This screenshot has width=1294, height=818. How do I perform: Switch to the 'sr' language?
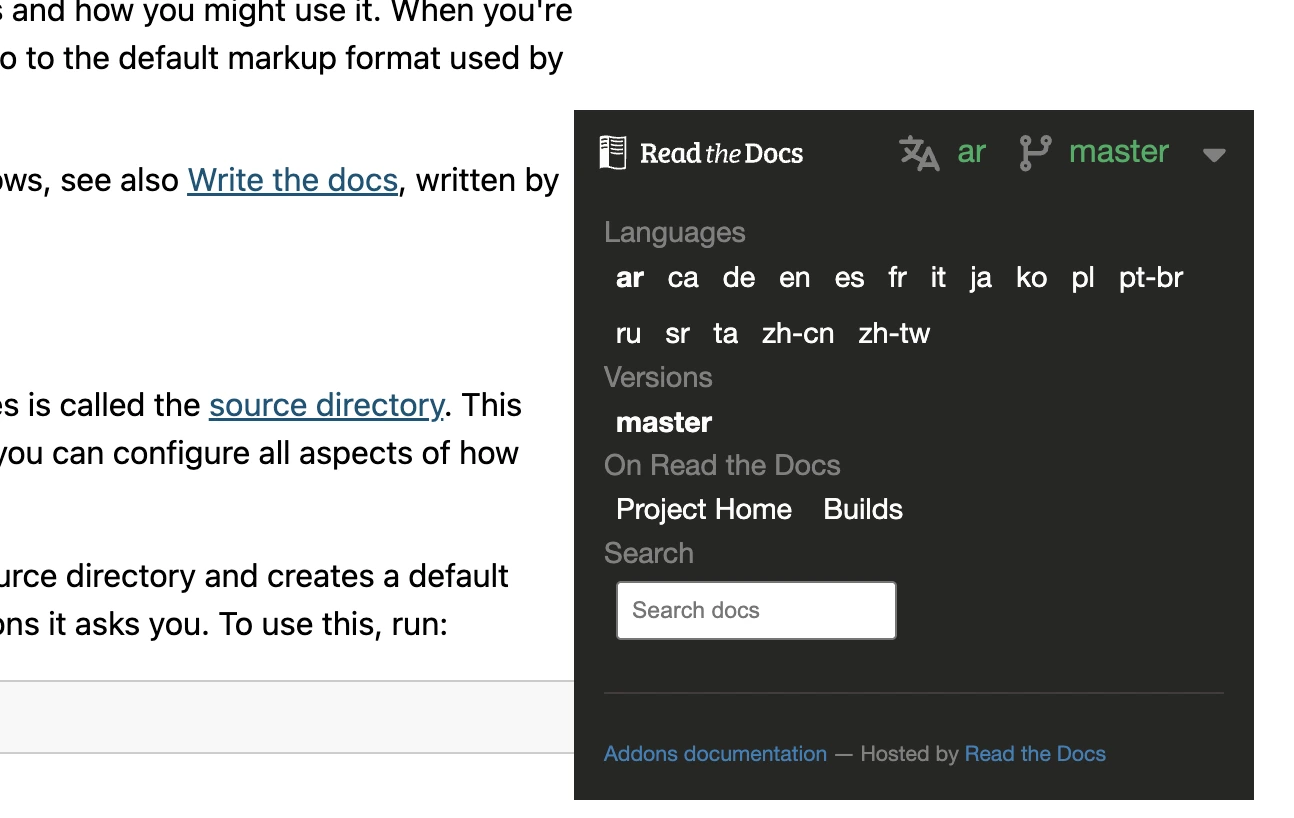[x=677, y=334]
